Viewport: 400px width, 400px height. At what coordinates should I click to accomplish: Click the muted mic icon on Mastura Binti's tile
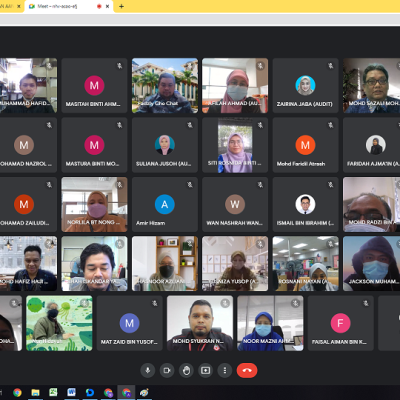(120, 125)
